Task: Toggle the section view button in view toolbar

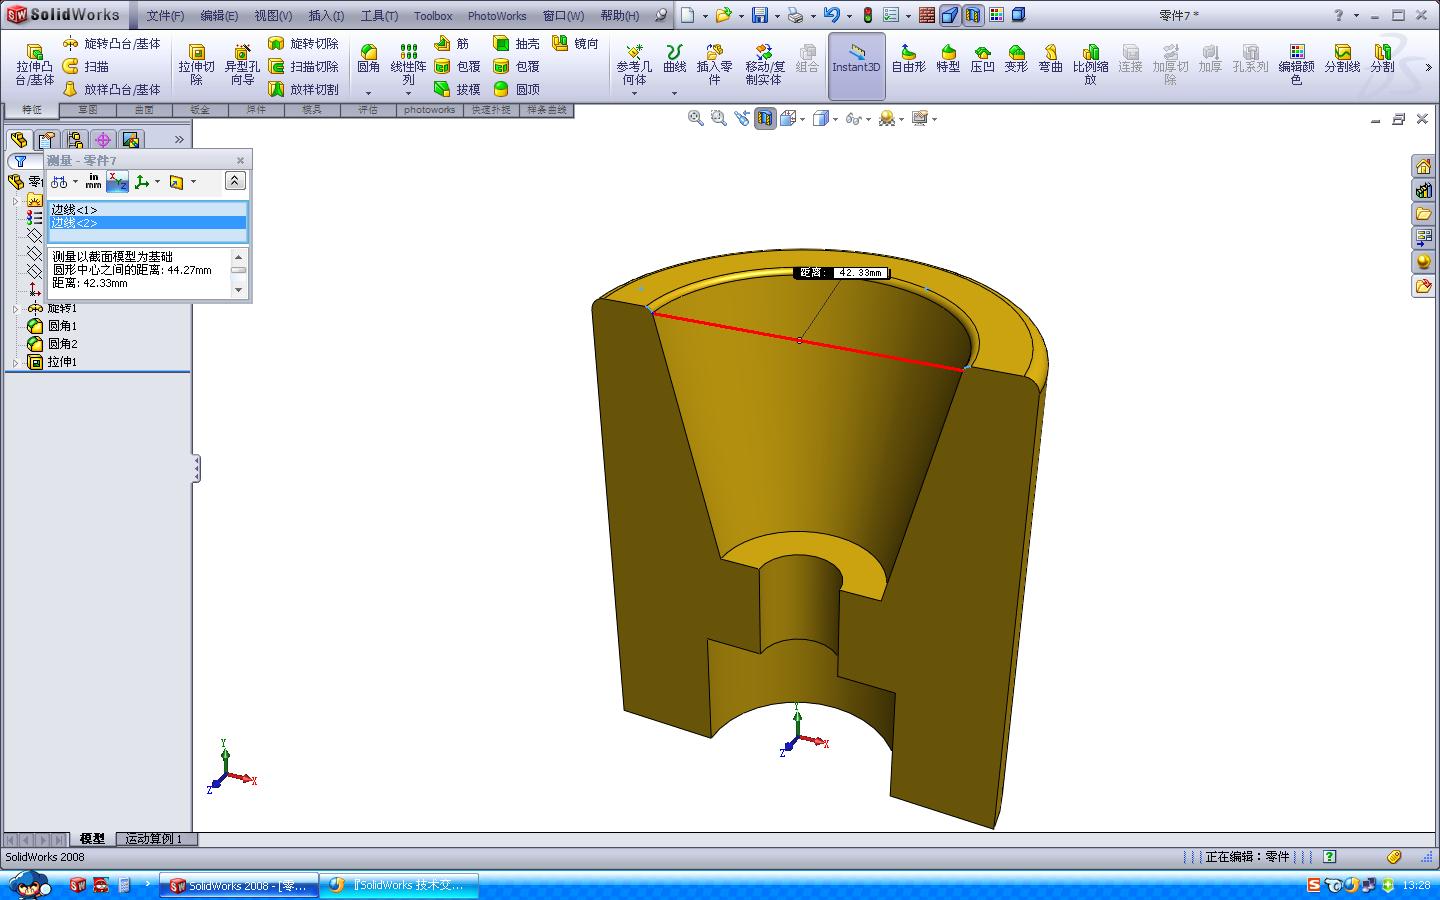Action: pyautogui.click(x=765, y=118)
